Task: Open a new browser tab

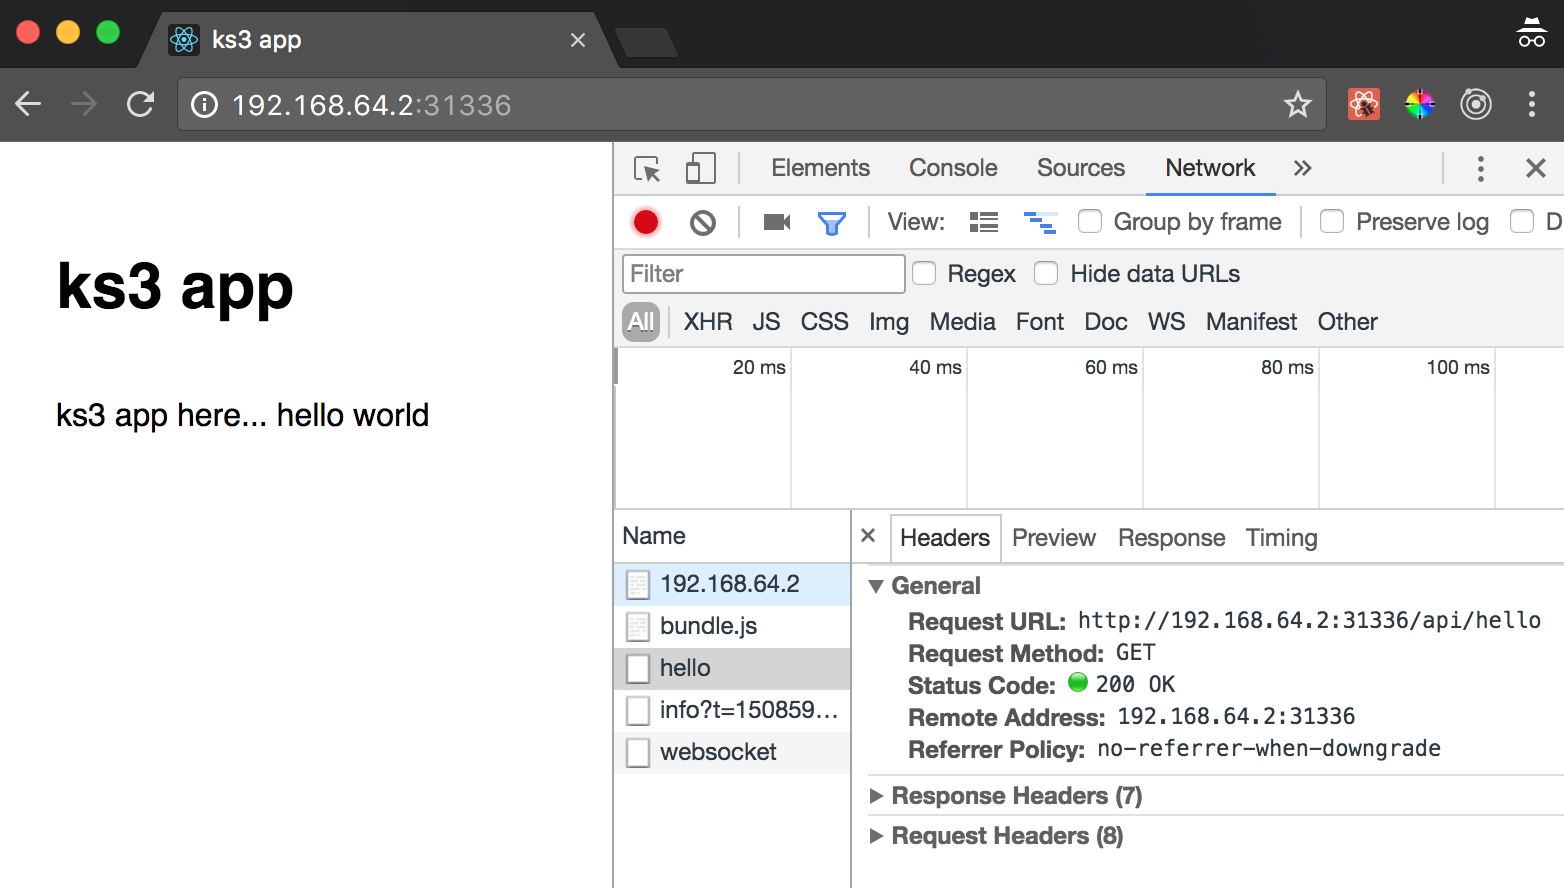Action: coord(647,42)
